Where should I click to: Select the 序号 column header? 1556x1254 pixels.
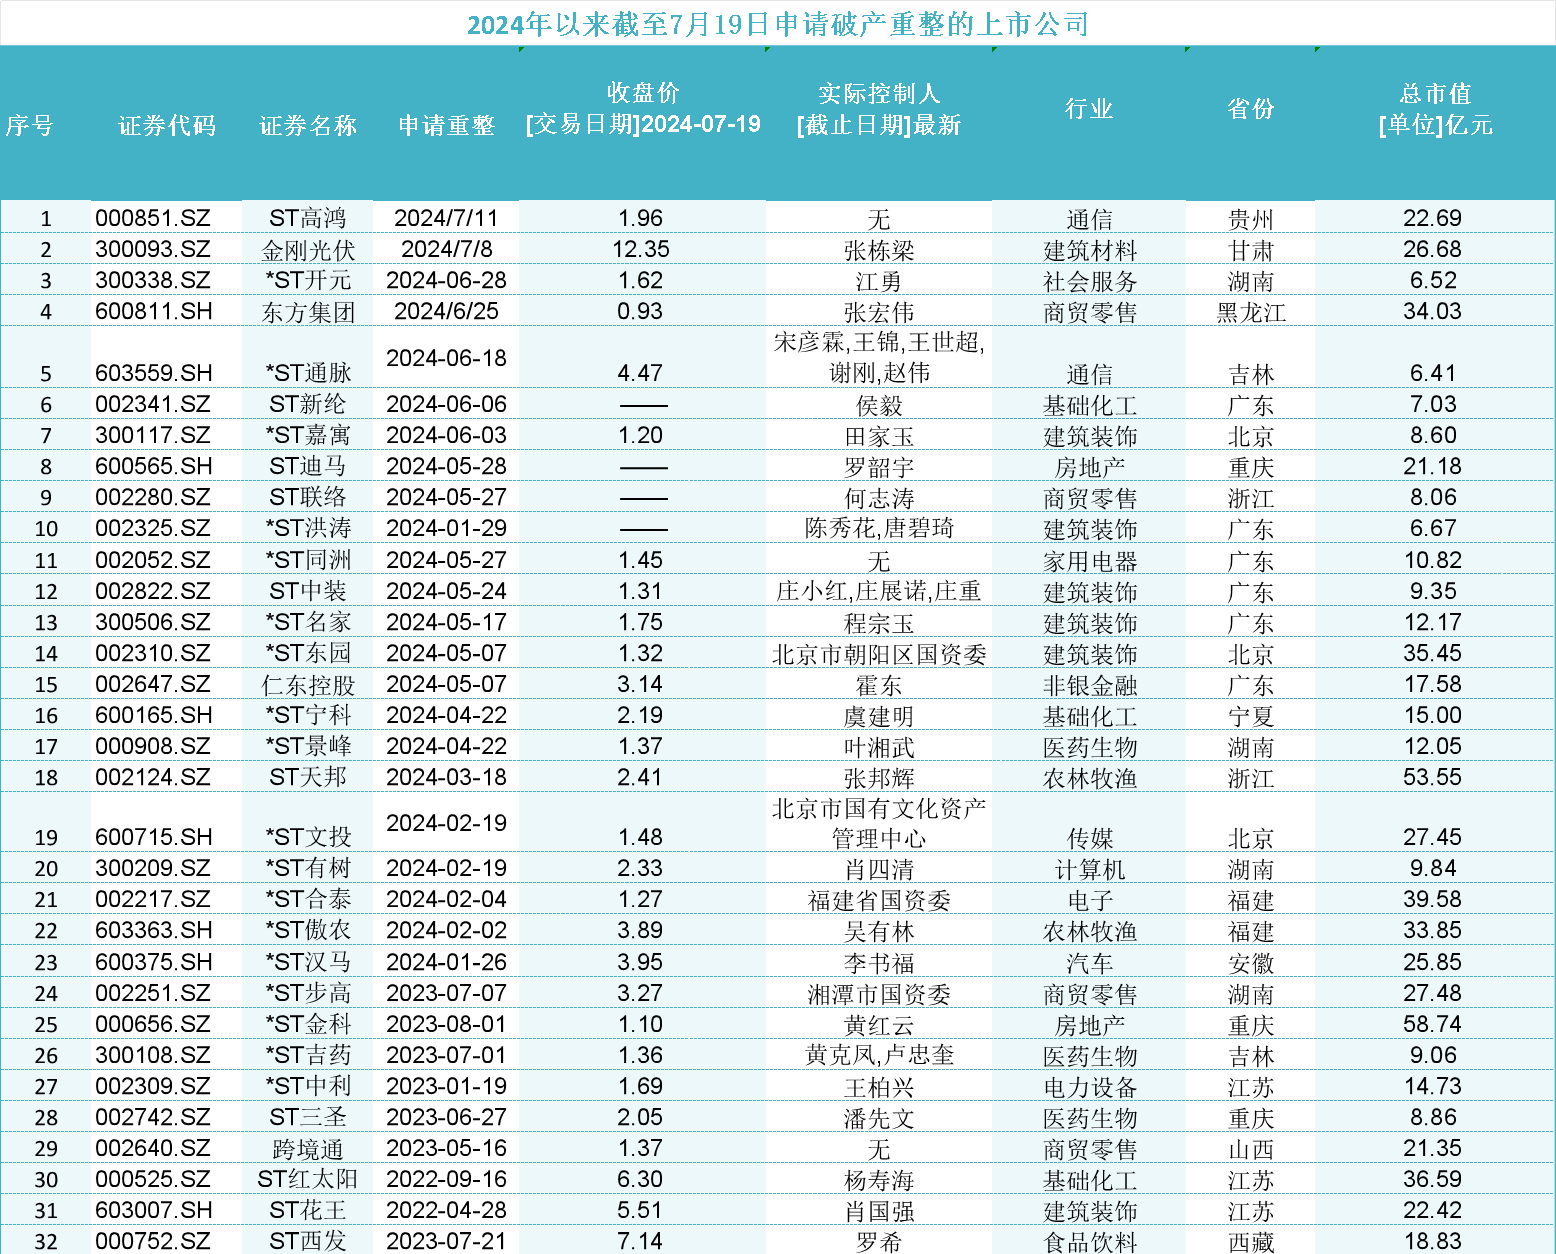[30, 125]
